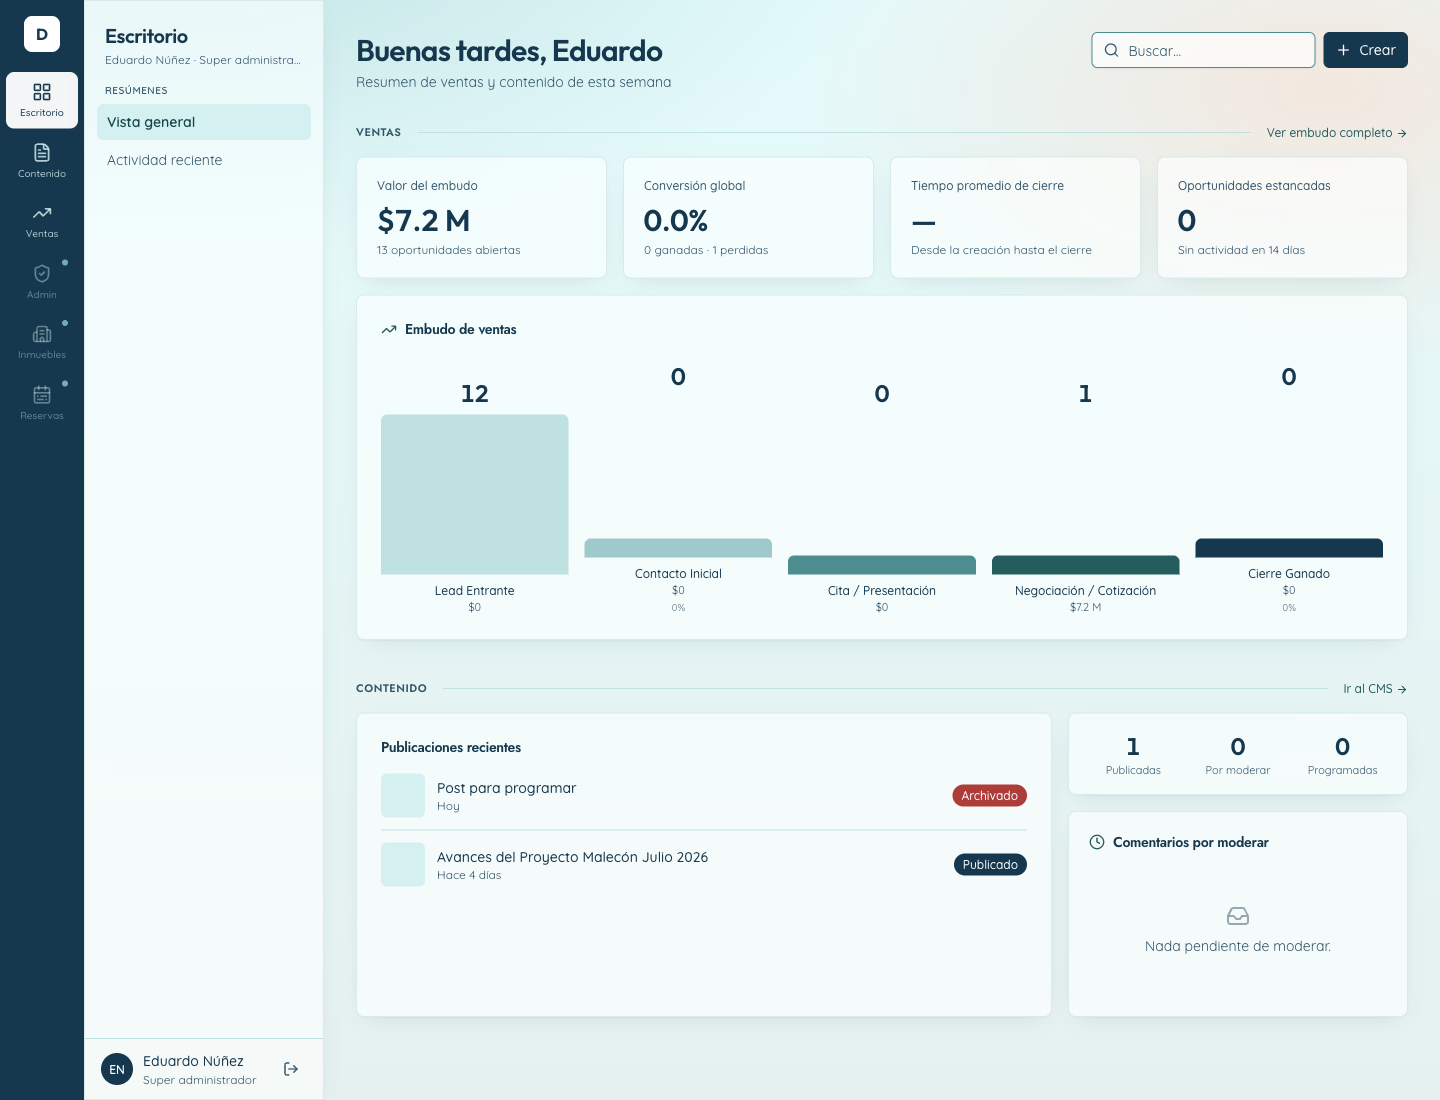
Task: Select Actividad reciente in the sidebar
Action: [x=204, y=160]
